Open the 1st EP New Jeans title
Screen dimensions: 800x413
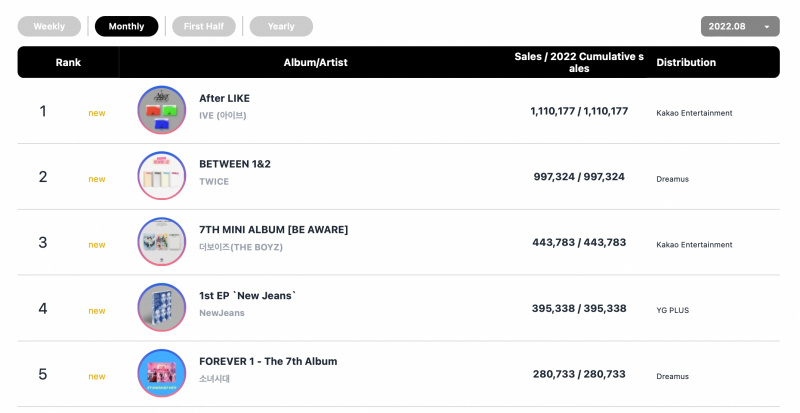[x=247, y=296]
